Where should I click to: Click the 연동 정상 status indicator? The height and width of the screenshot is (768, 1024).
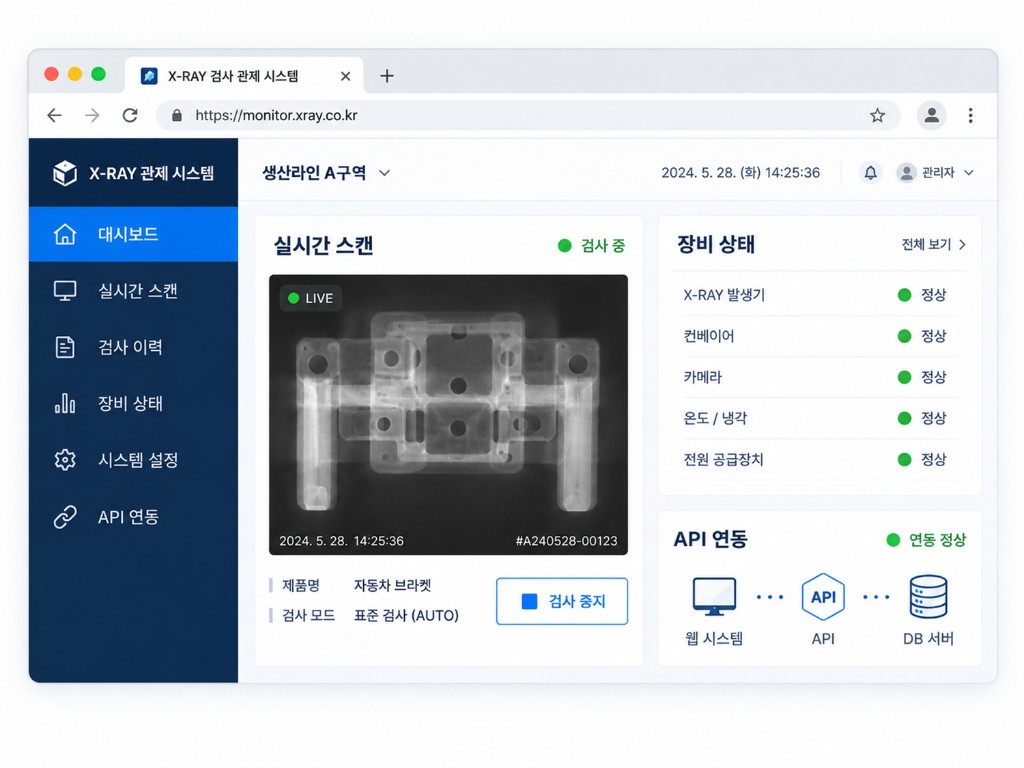click(x=926, y=539)
